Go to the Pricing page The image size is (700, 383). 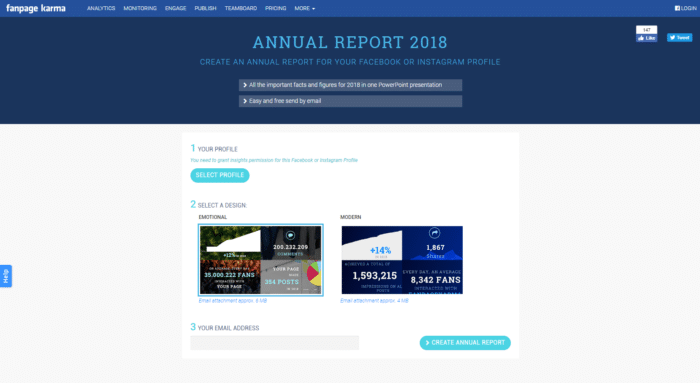coord(275,8)
